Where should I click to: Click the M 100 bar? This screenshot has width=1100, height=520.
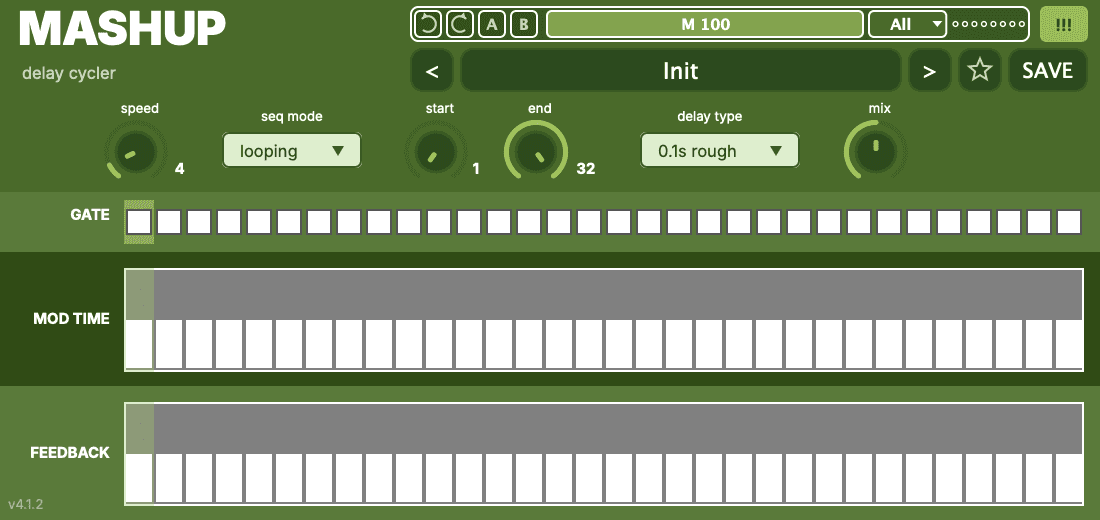coord(705,25)
